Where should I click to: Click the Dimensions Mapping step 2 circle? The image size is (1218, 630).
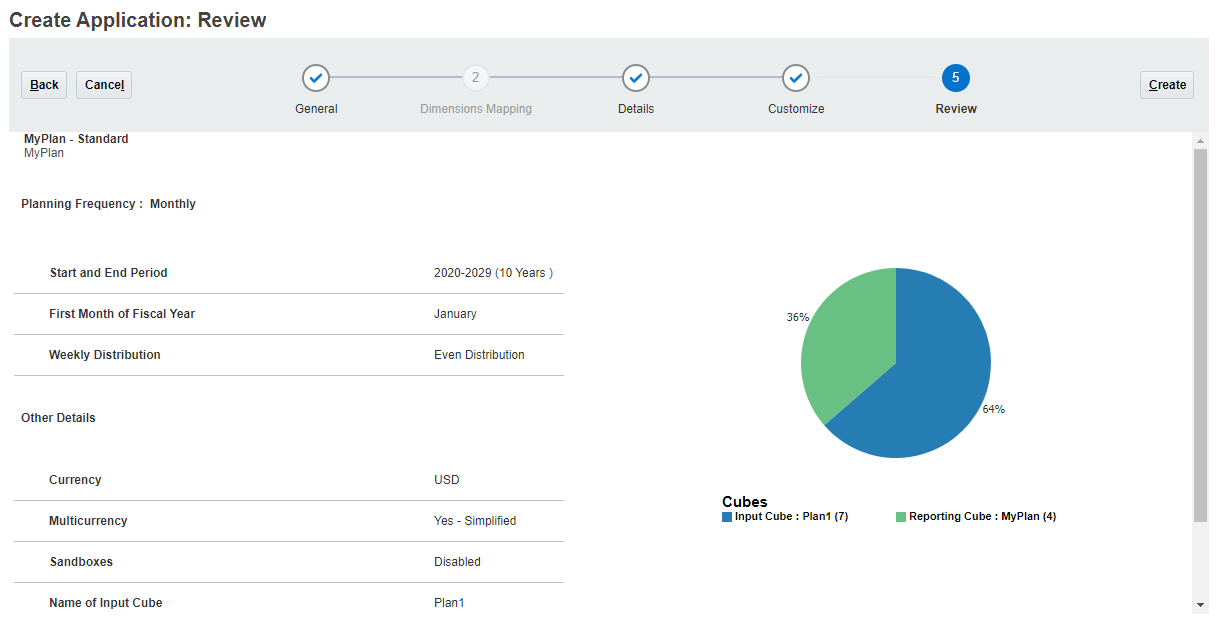pyautogui.click(x=476, y=78)
